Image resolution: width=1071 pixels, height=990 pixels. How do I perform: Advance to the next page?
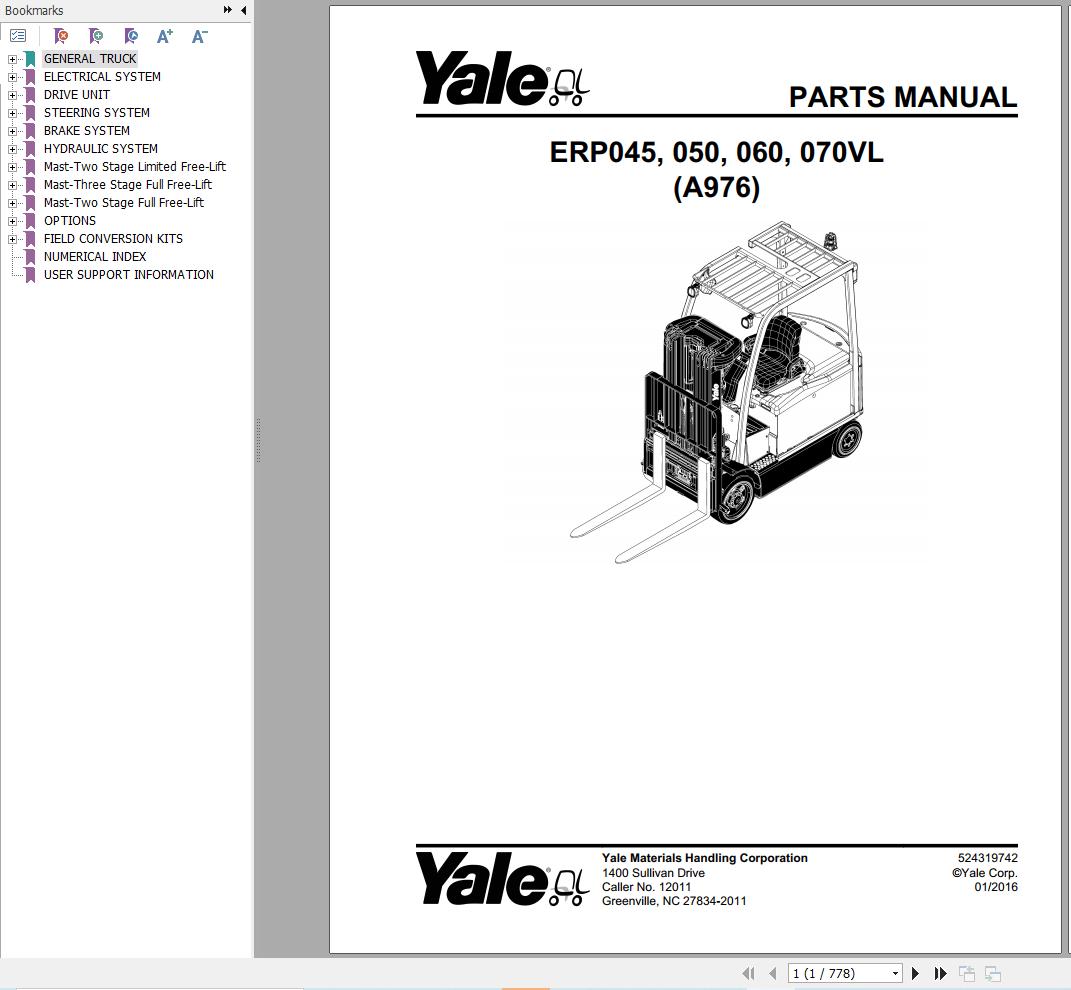point(916,972)
